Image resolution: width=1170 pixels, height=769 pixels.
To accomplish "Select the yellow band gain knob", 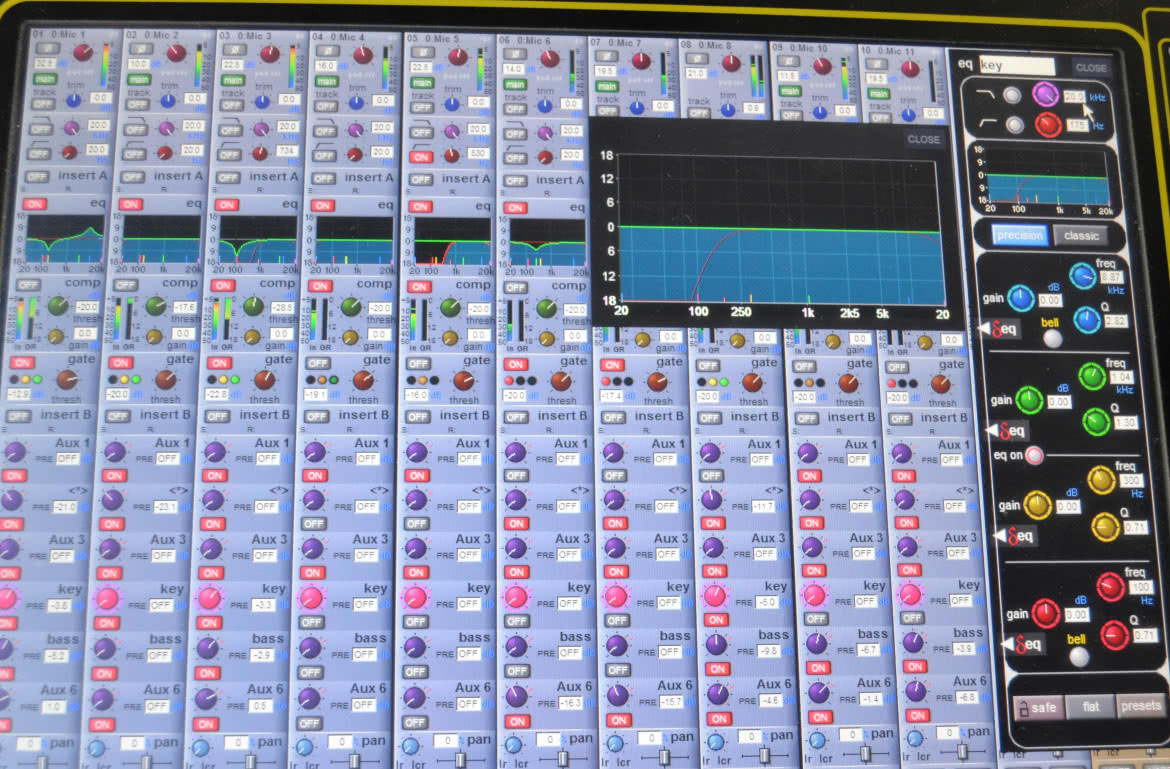I will click(x=1037, y=505).
